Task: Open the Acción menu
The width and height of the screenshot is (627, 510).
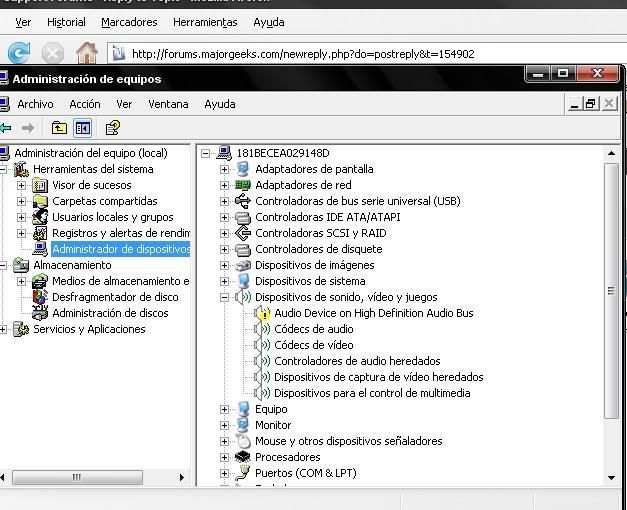Action: tap(85, 104)
